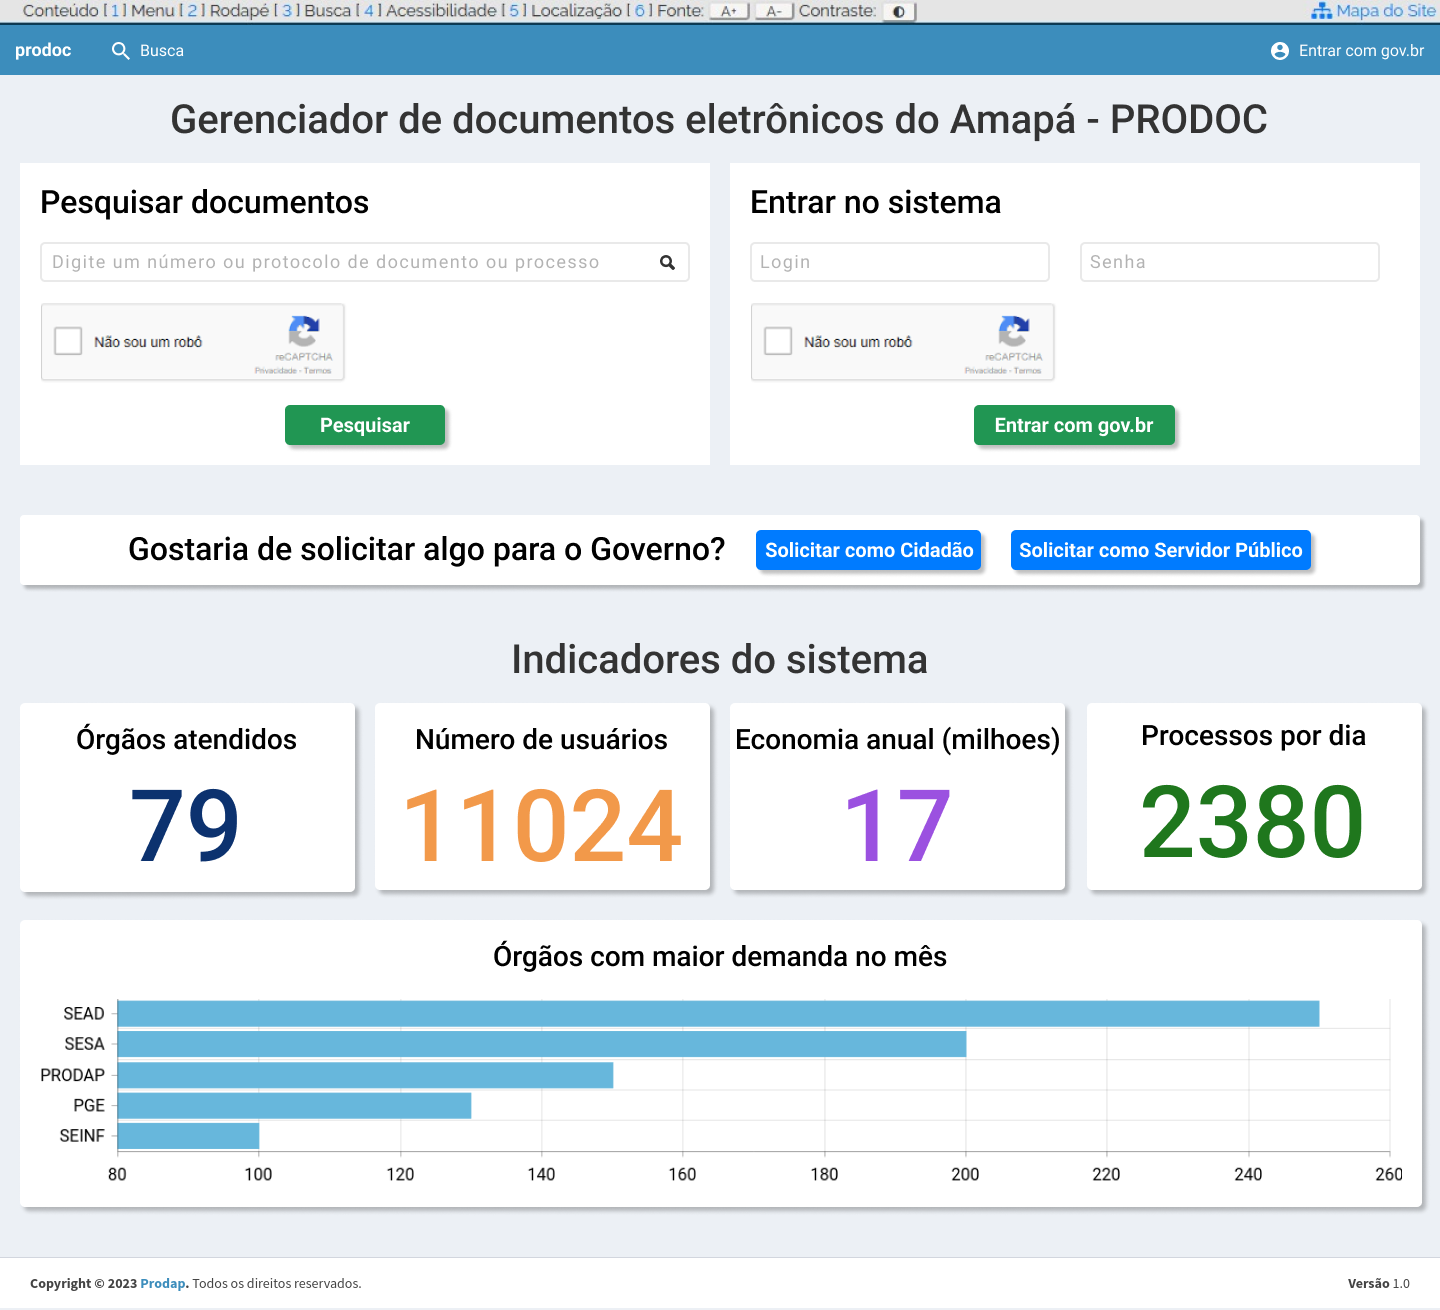This screenshot has width=1440, height=1310.
Task: Open the Prodap link in the footer
Action: click(163, 1283)
